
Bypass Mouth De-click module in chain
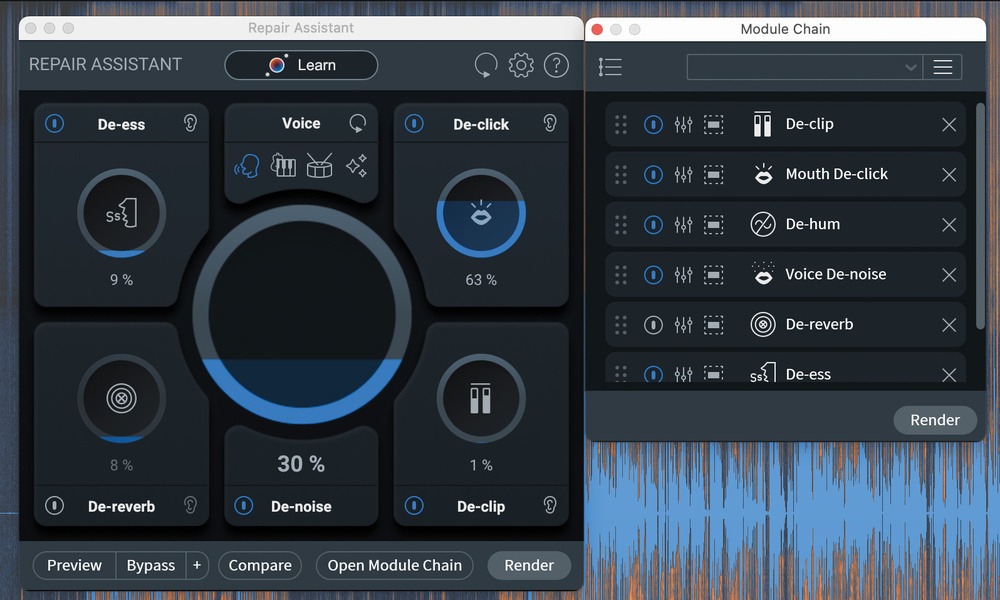[653, 174]
